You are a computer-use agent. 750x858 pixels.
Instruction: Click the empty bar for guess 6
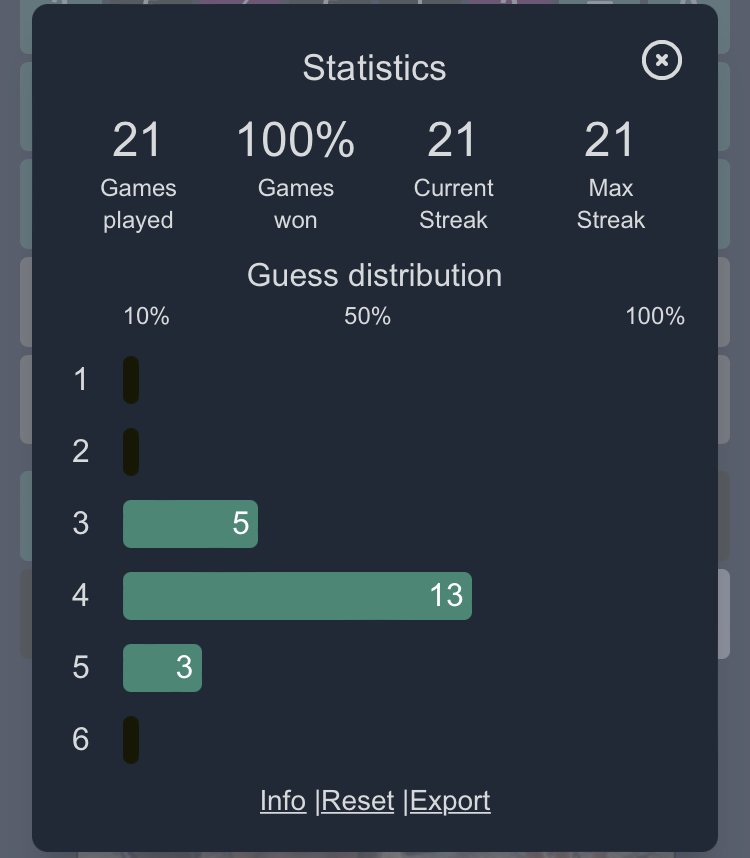pyautogui.click(x=131, y=740)
